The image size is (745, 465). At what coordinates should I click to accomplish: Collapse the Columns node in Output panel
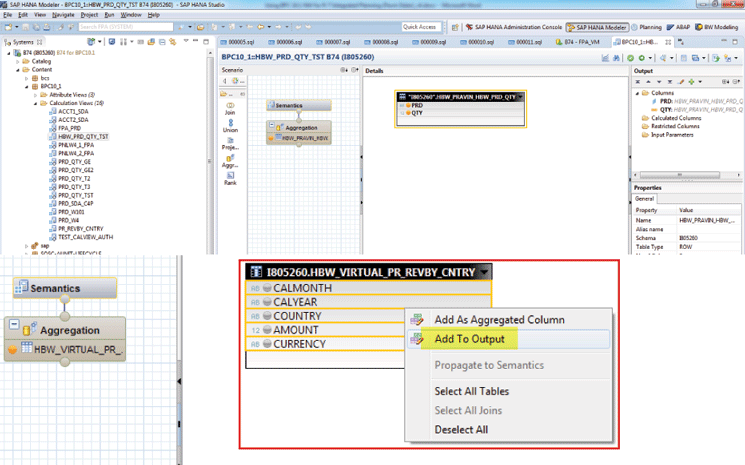point(636,94)
